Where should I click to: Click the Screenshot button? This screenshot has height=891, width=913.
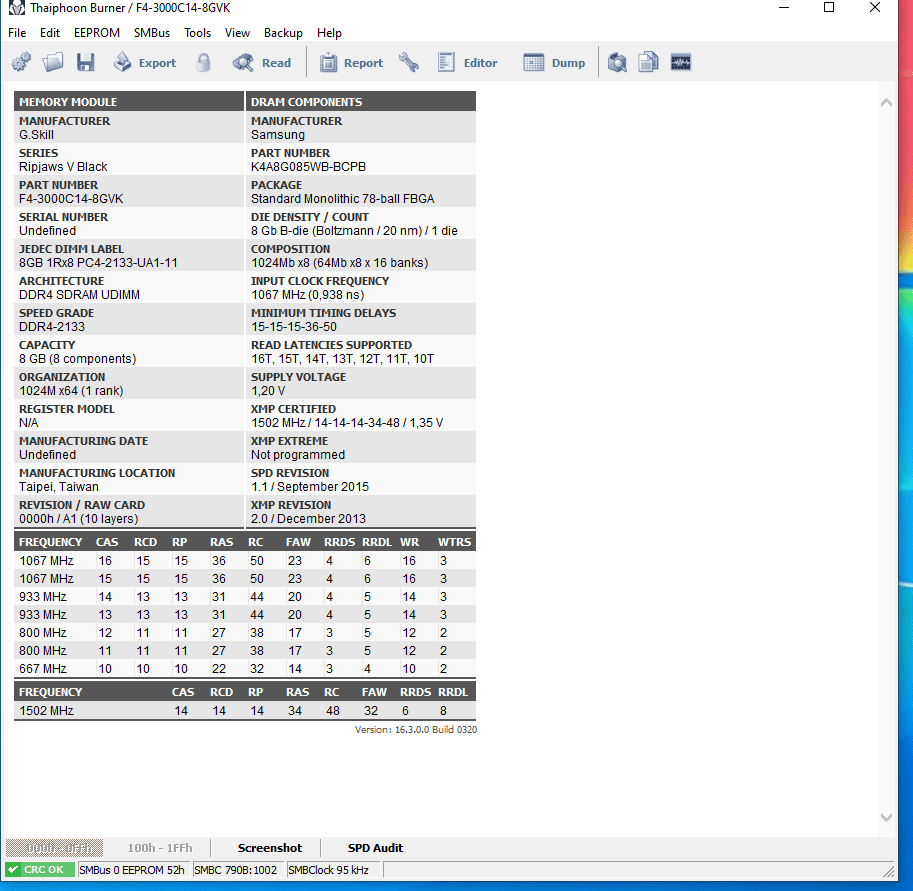pyautogui.click(x=270, y=848)
